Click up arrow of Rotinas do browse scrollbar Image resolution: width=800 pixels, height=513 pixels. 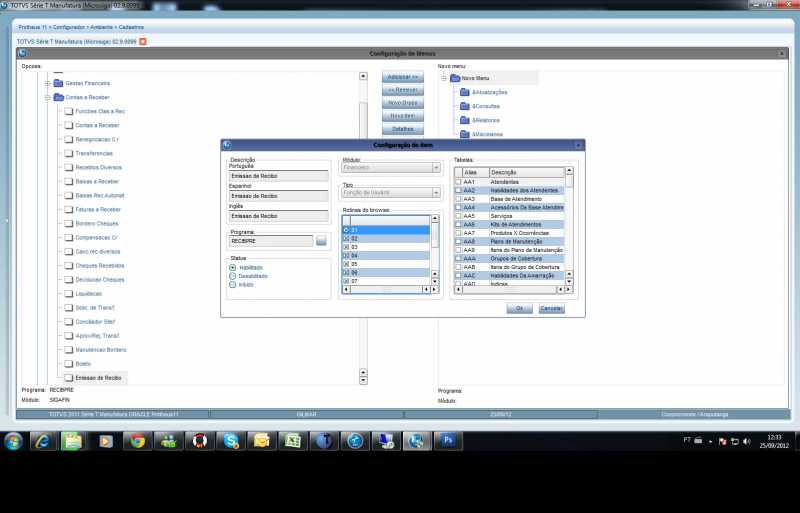[x=435, y=218]
